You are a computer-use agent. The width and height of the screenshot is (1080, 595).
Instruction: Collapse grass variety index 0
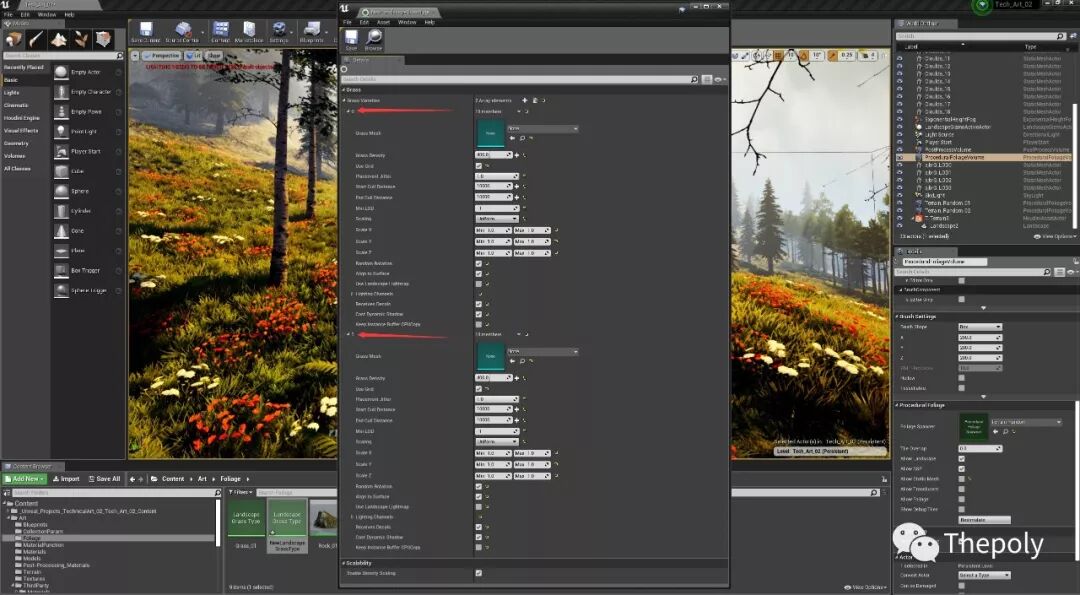tap(349, 111)
